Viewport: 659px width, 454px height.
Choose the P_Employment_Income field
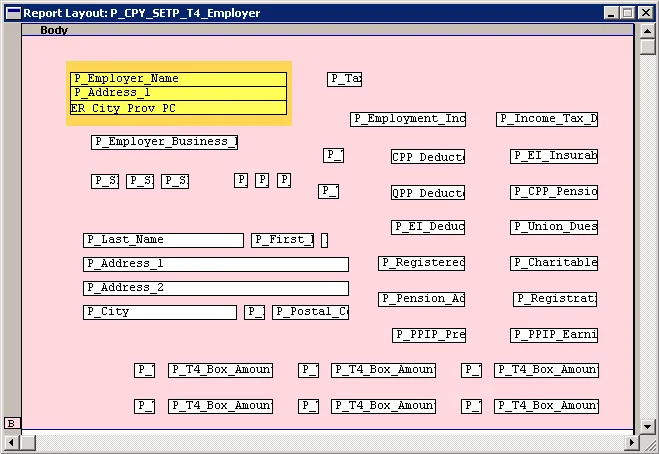click(x=408, y=119)
